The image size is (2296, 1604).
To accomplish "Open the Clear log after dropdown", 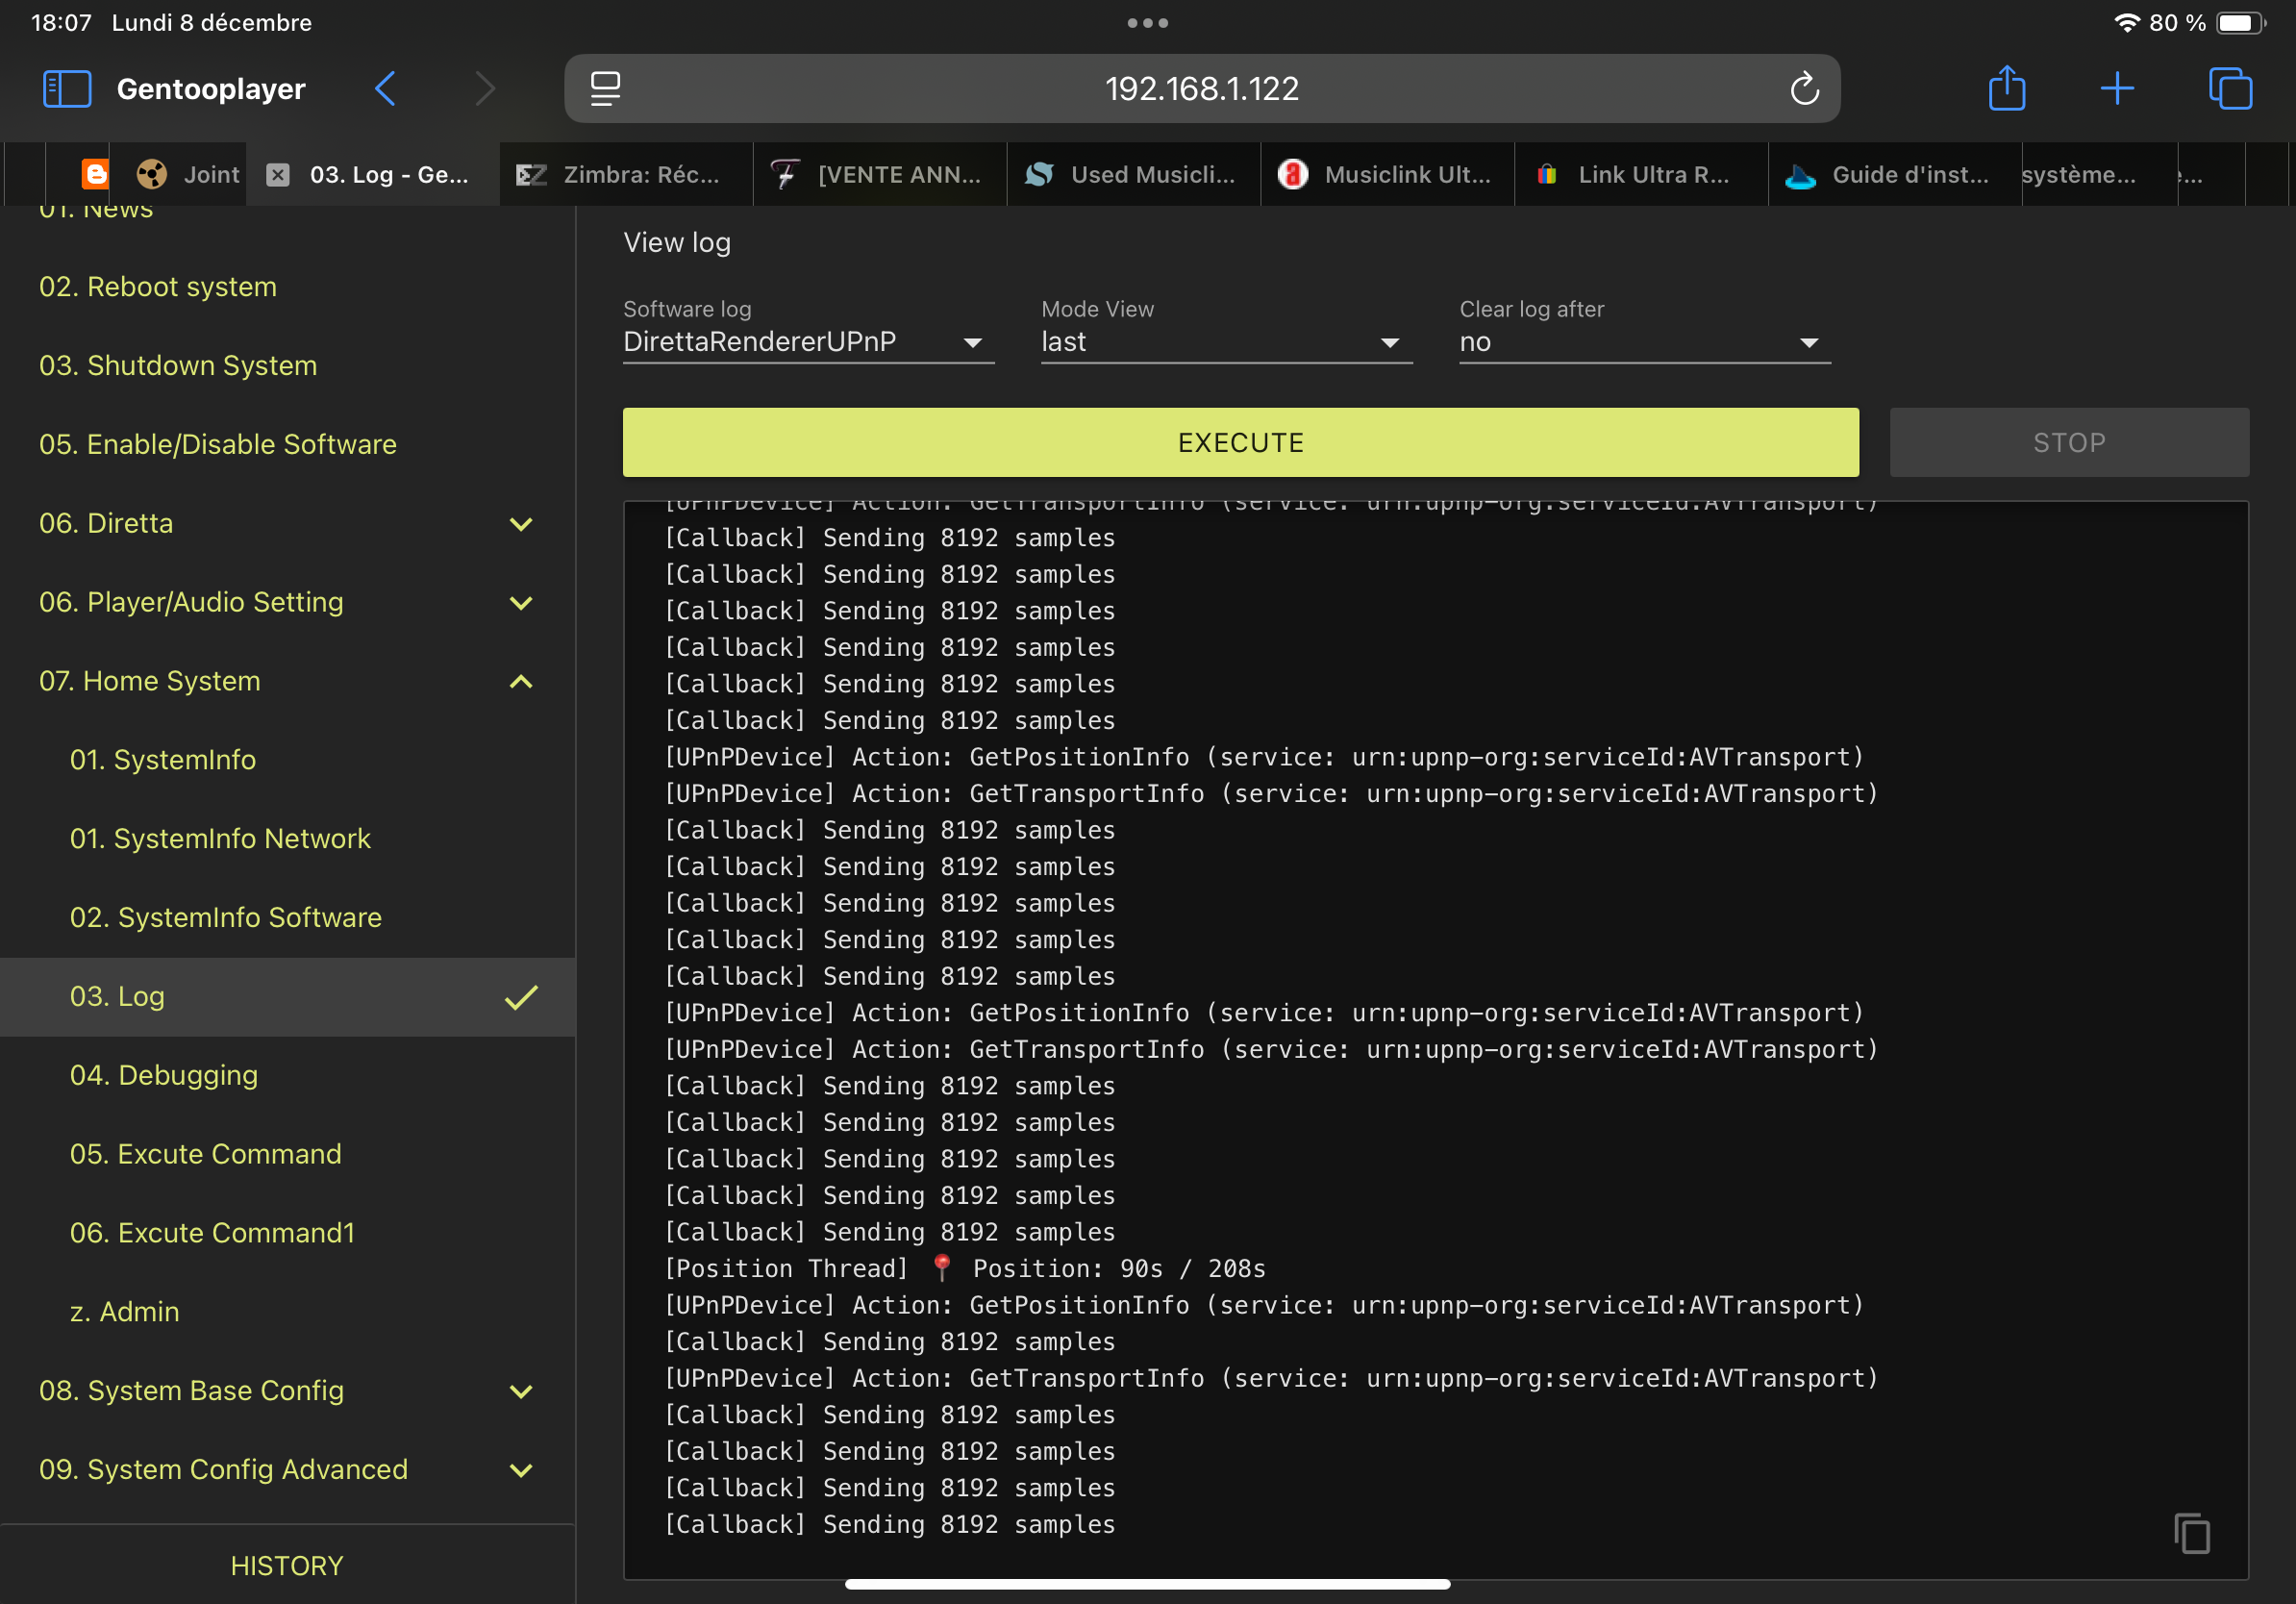I will tap(1643, 342).
